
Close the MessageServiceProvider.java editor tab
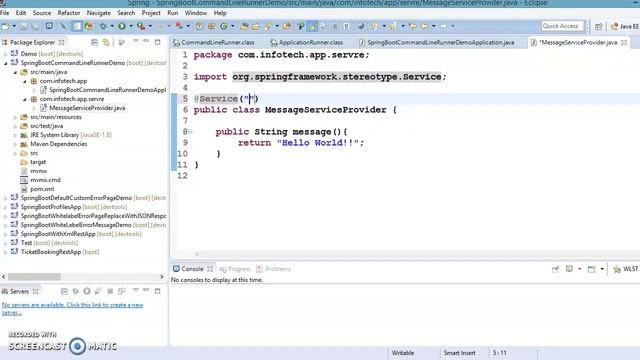(x=624, y=42)
